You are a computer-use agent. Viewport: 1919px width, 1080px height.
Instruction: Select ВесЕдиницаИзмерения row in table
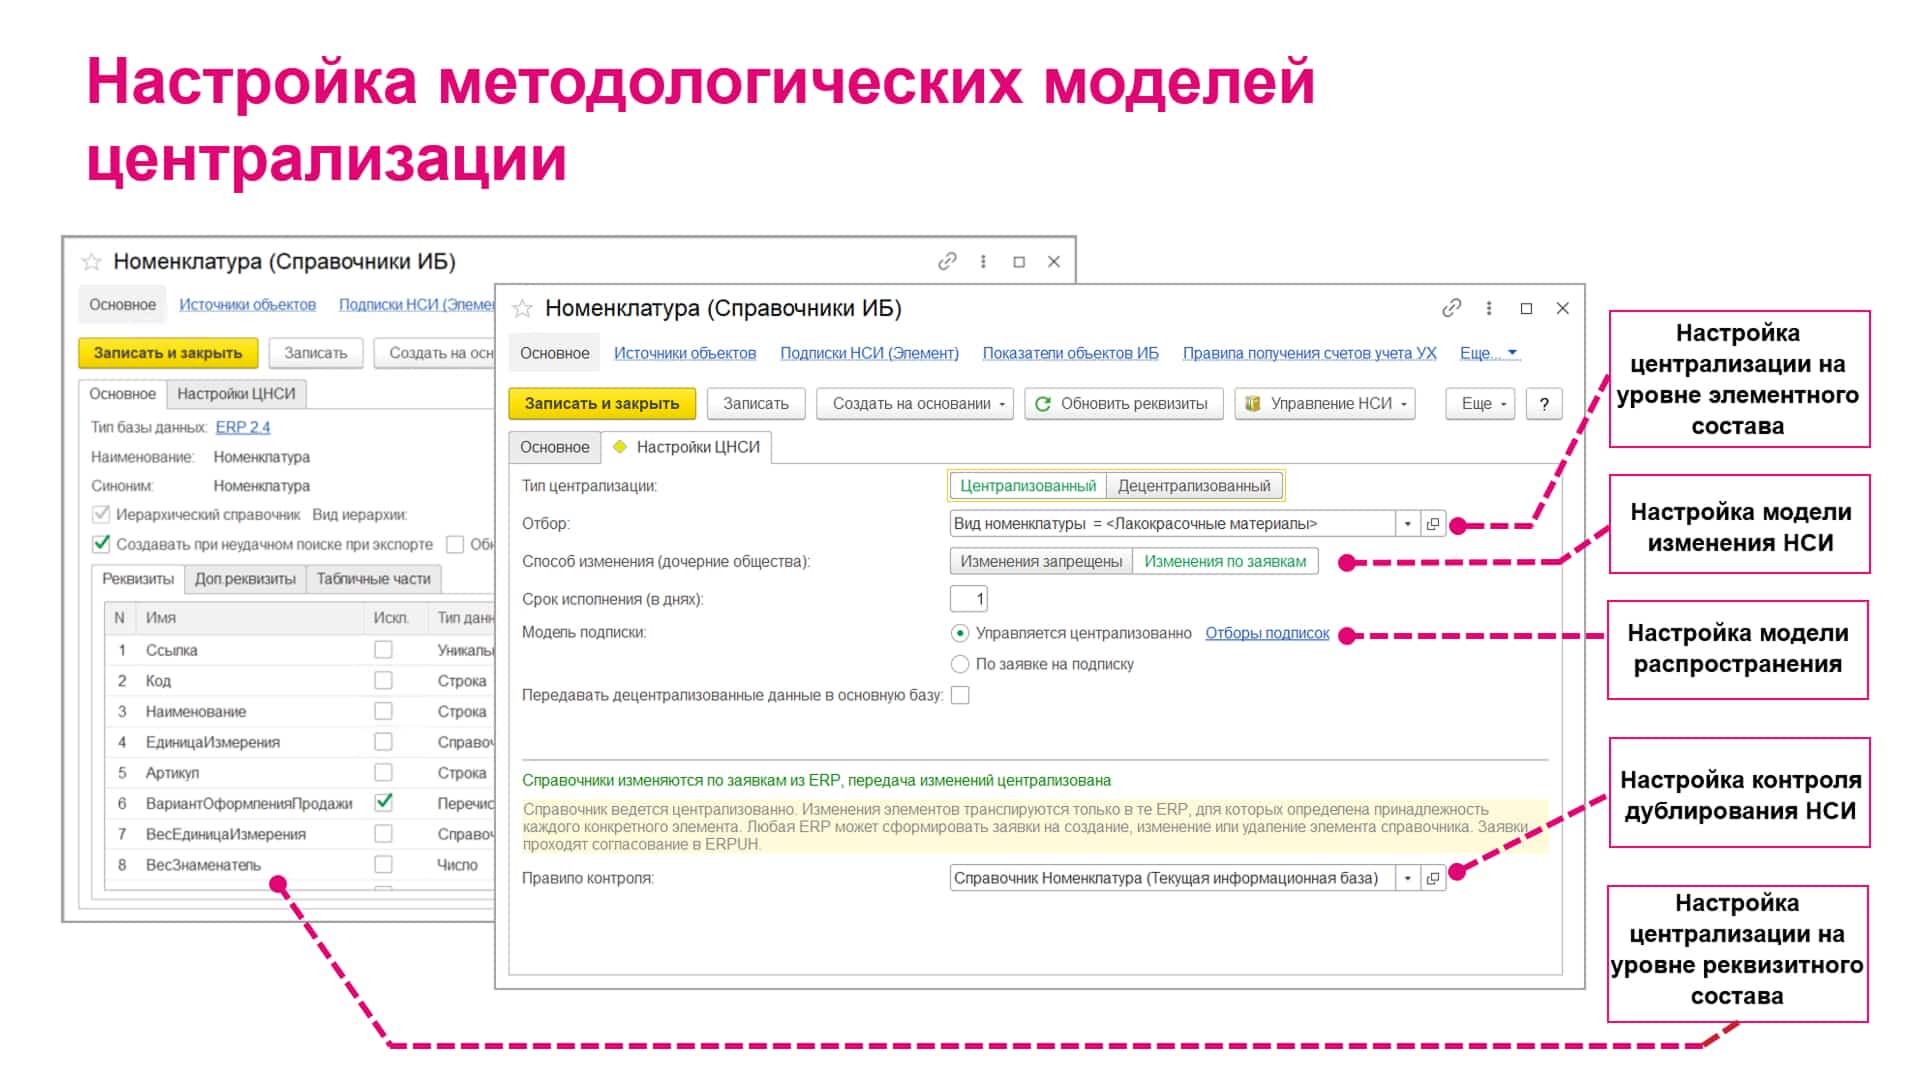tap(300, 834)
